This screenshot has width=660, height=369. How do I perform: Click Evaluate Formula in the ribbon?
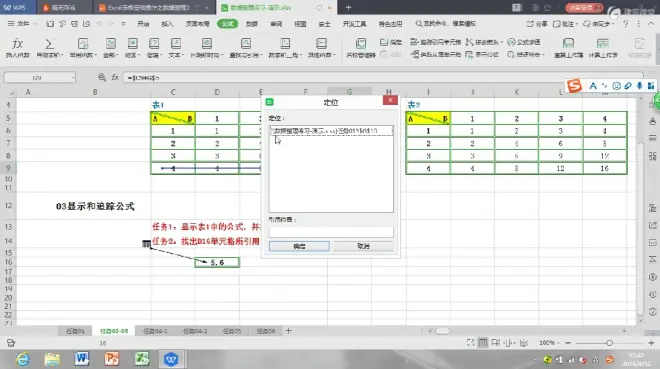click(x=524, y=42)
